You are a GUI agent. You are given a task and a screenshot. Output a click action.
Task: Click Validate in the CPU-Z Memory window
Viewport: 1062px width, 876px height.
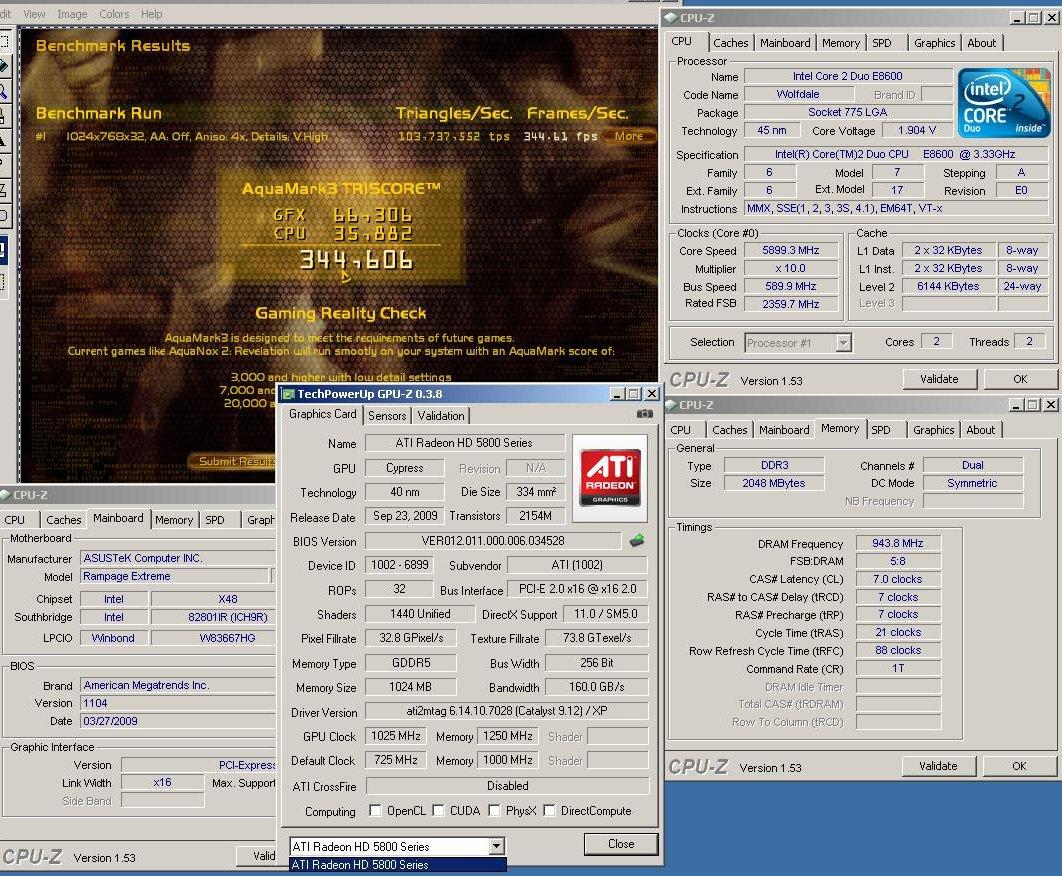(x=938, y=766)
